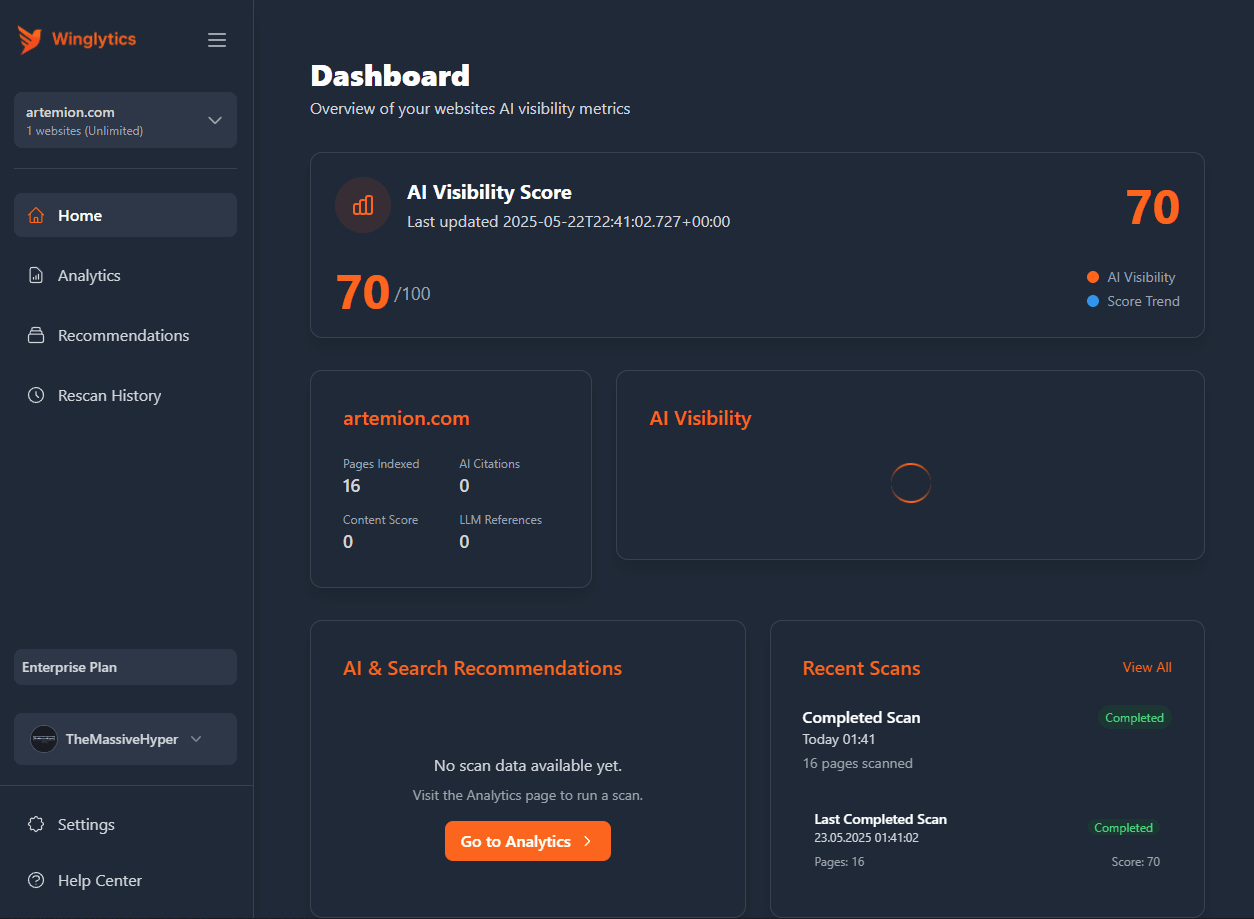Open the artemion.com website switcher box

click(125, 120)
